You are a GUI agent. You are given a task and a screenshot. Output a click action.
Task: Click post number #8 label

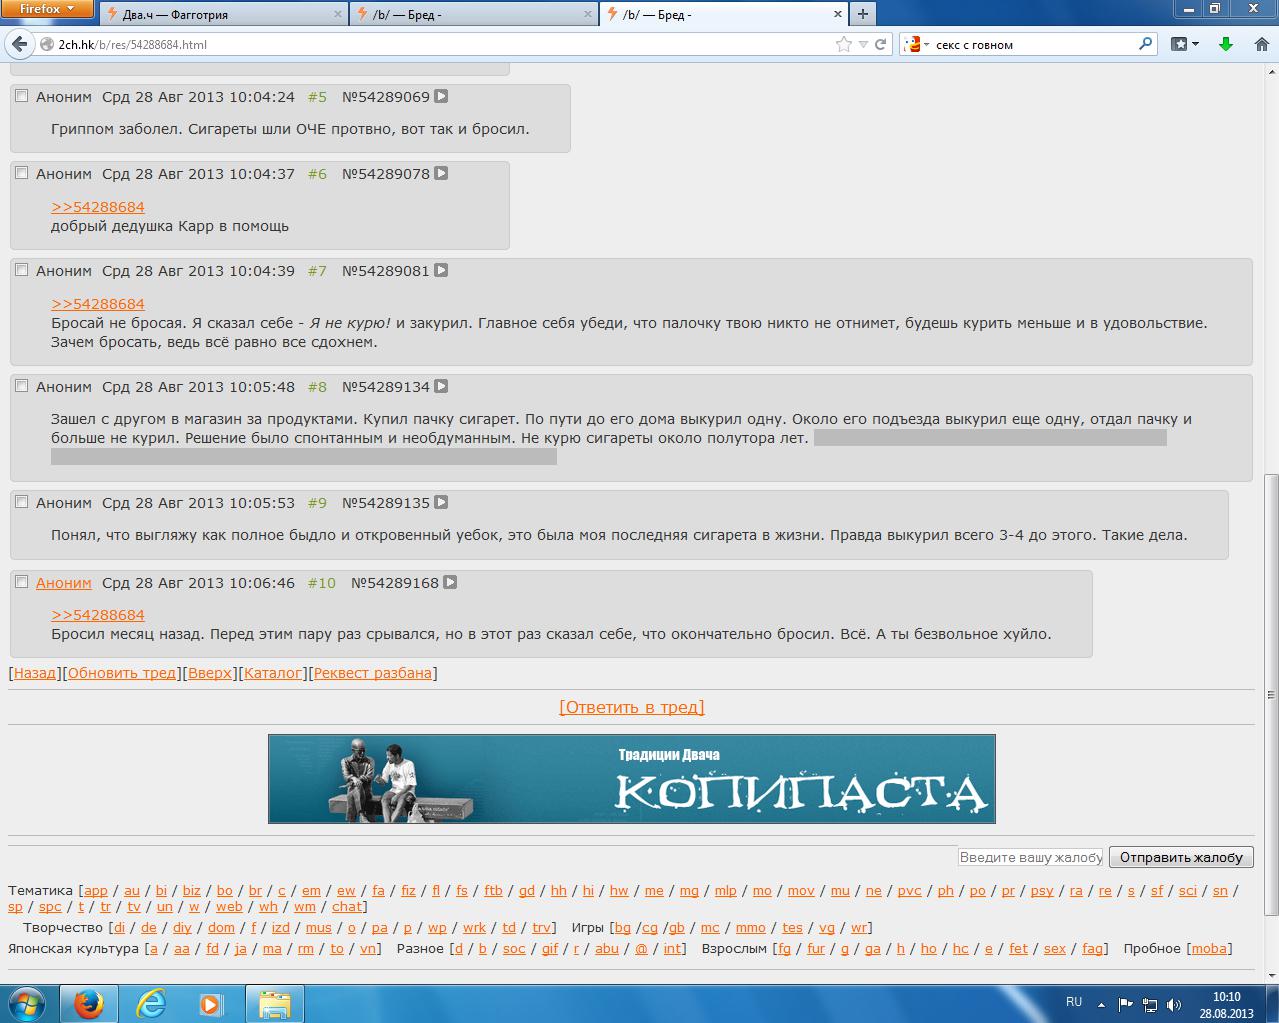(x=317, y=387)
